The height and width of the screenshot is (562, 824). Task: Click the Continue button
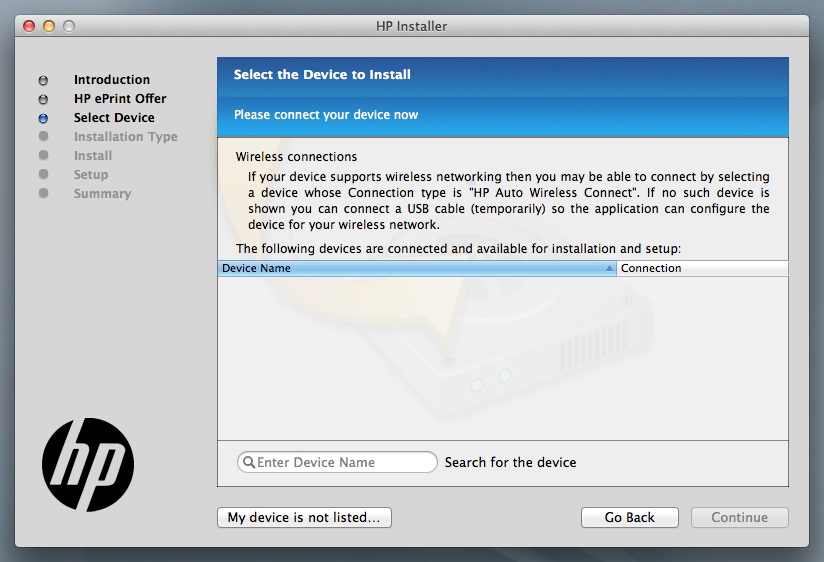tap(739, 518)
